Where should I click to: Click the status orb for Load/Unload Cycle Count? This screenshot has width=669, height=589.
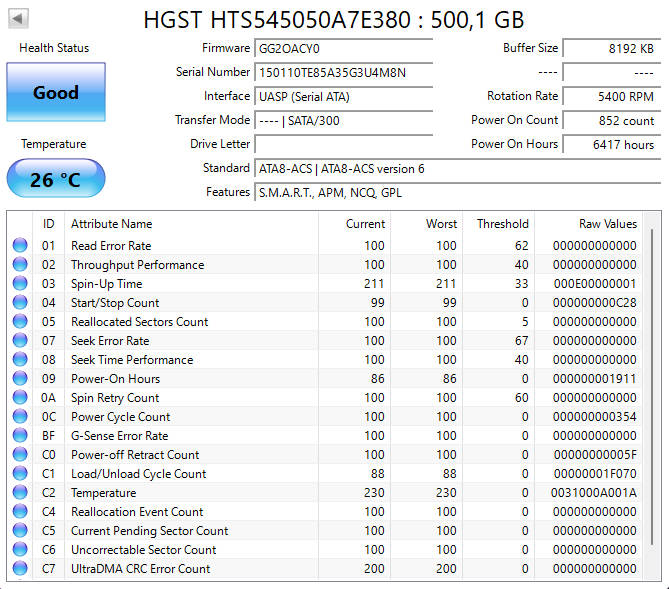(x=20, y=473)
